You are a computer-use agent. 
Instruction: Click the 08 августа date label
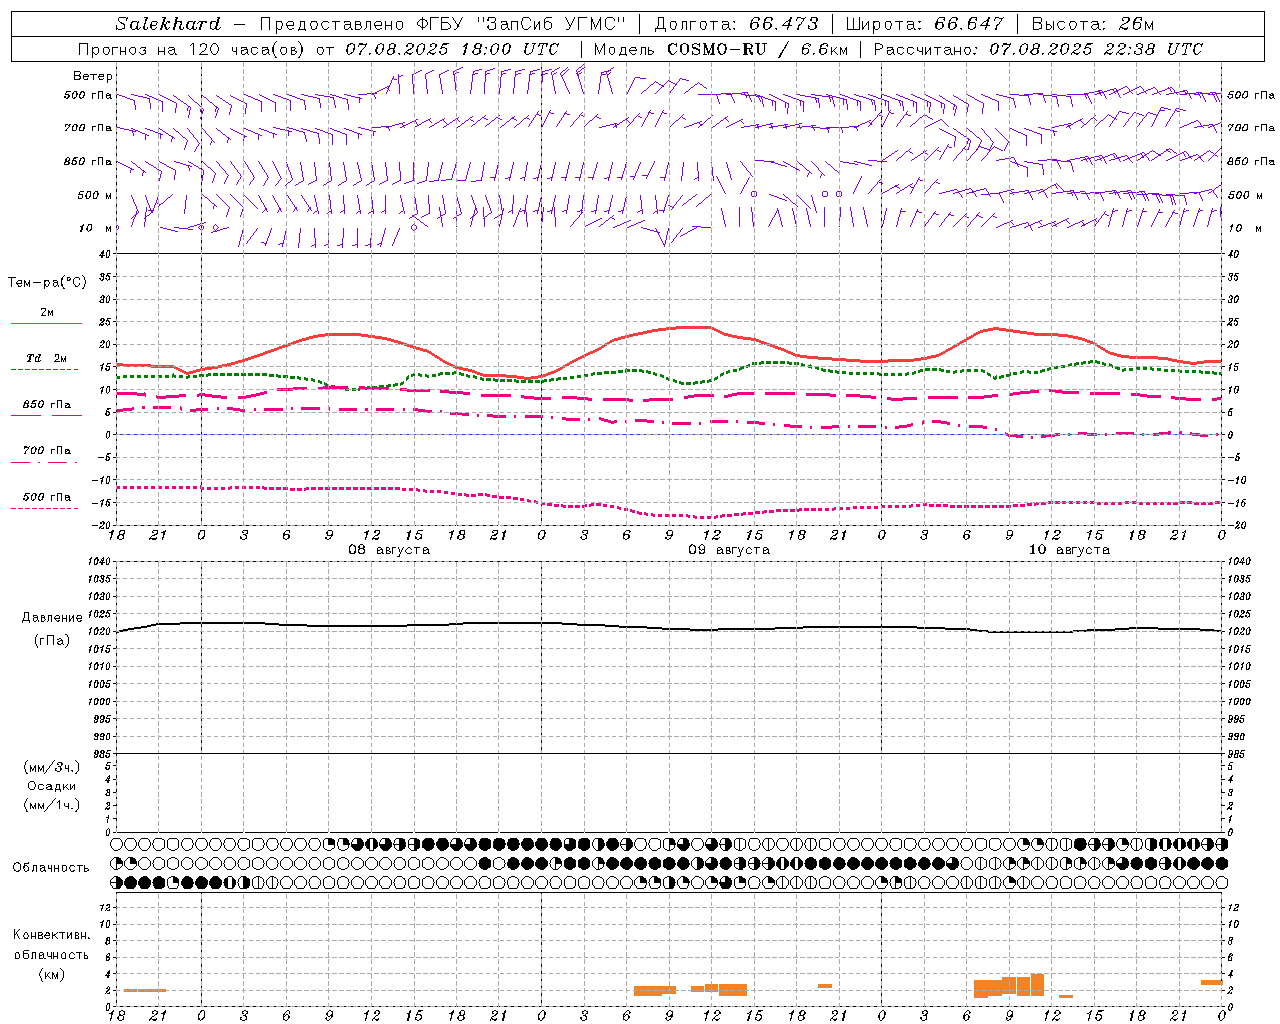click(388, 550)
